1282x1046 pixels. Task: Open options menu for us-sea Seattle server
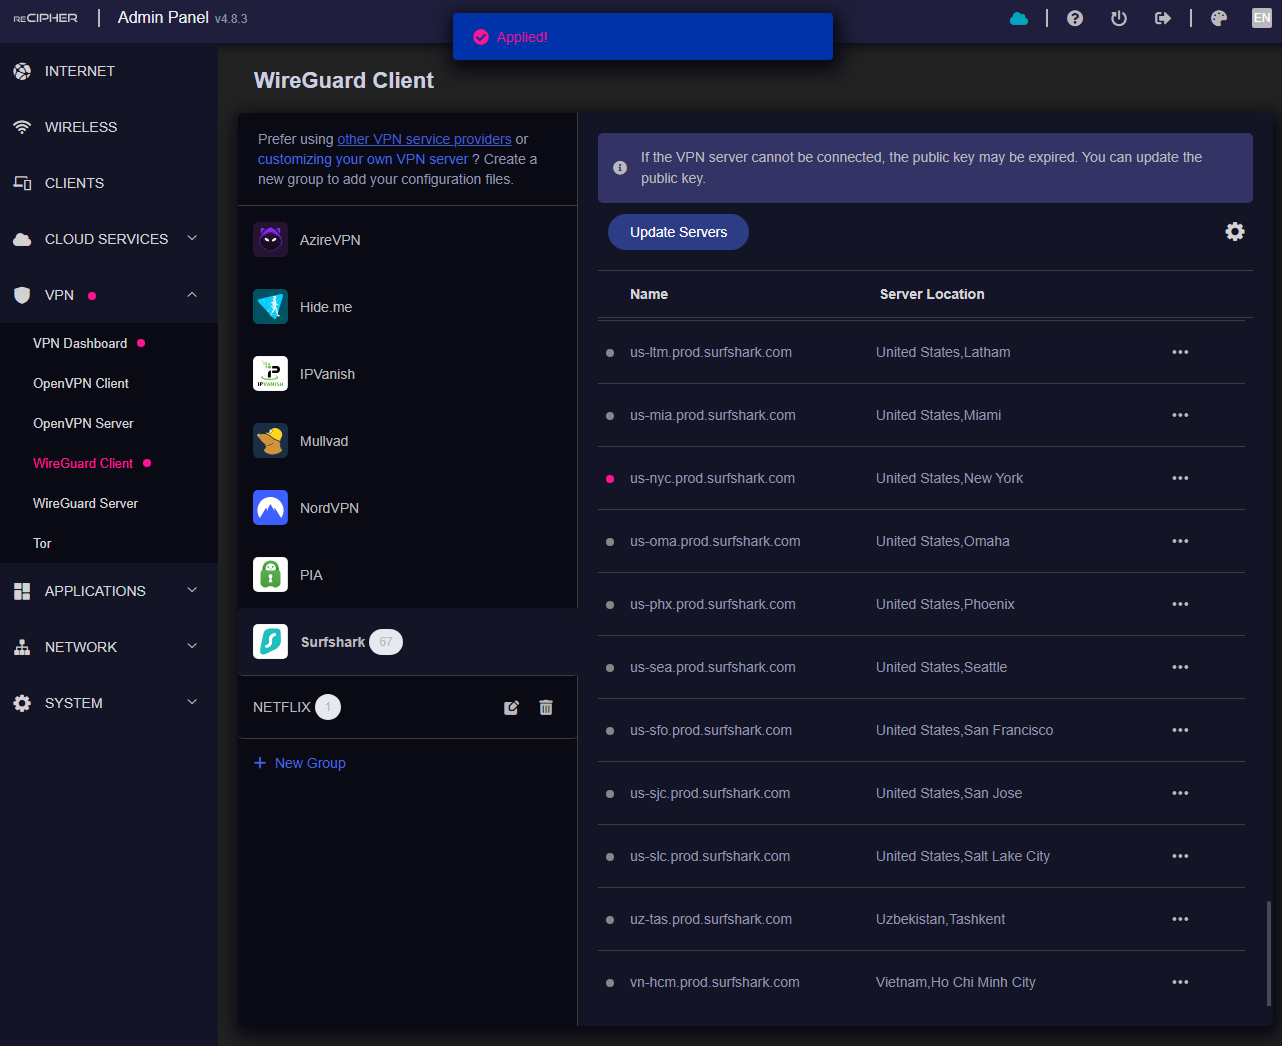pyautogui.click(x=1180, y=667)
